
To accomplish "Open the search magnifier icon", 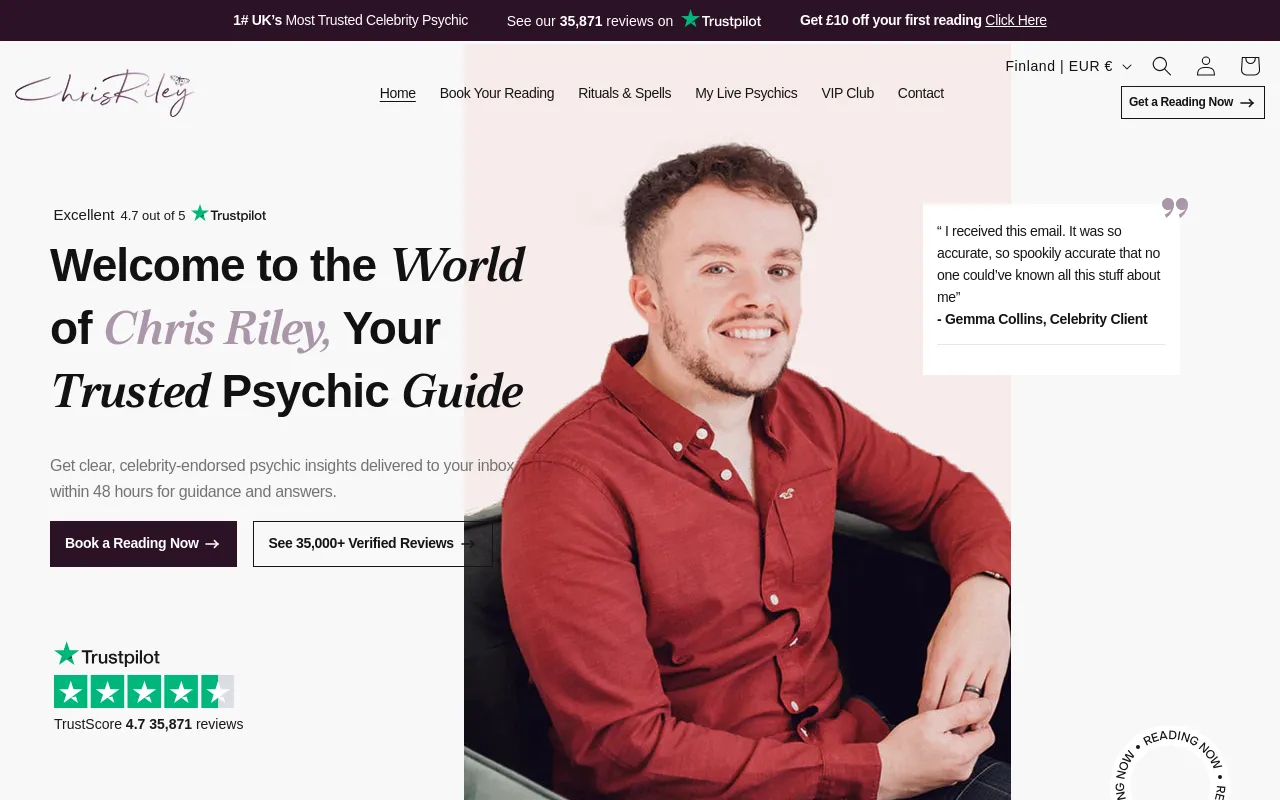I will click(x=1161, y=66).
